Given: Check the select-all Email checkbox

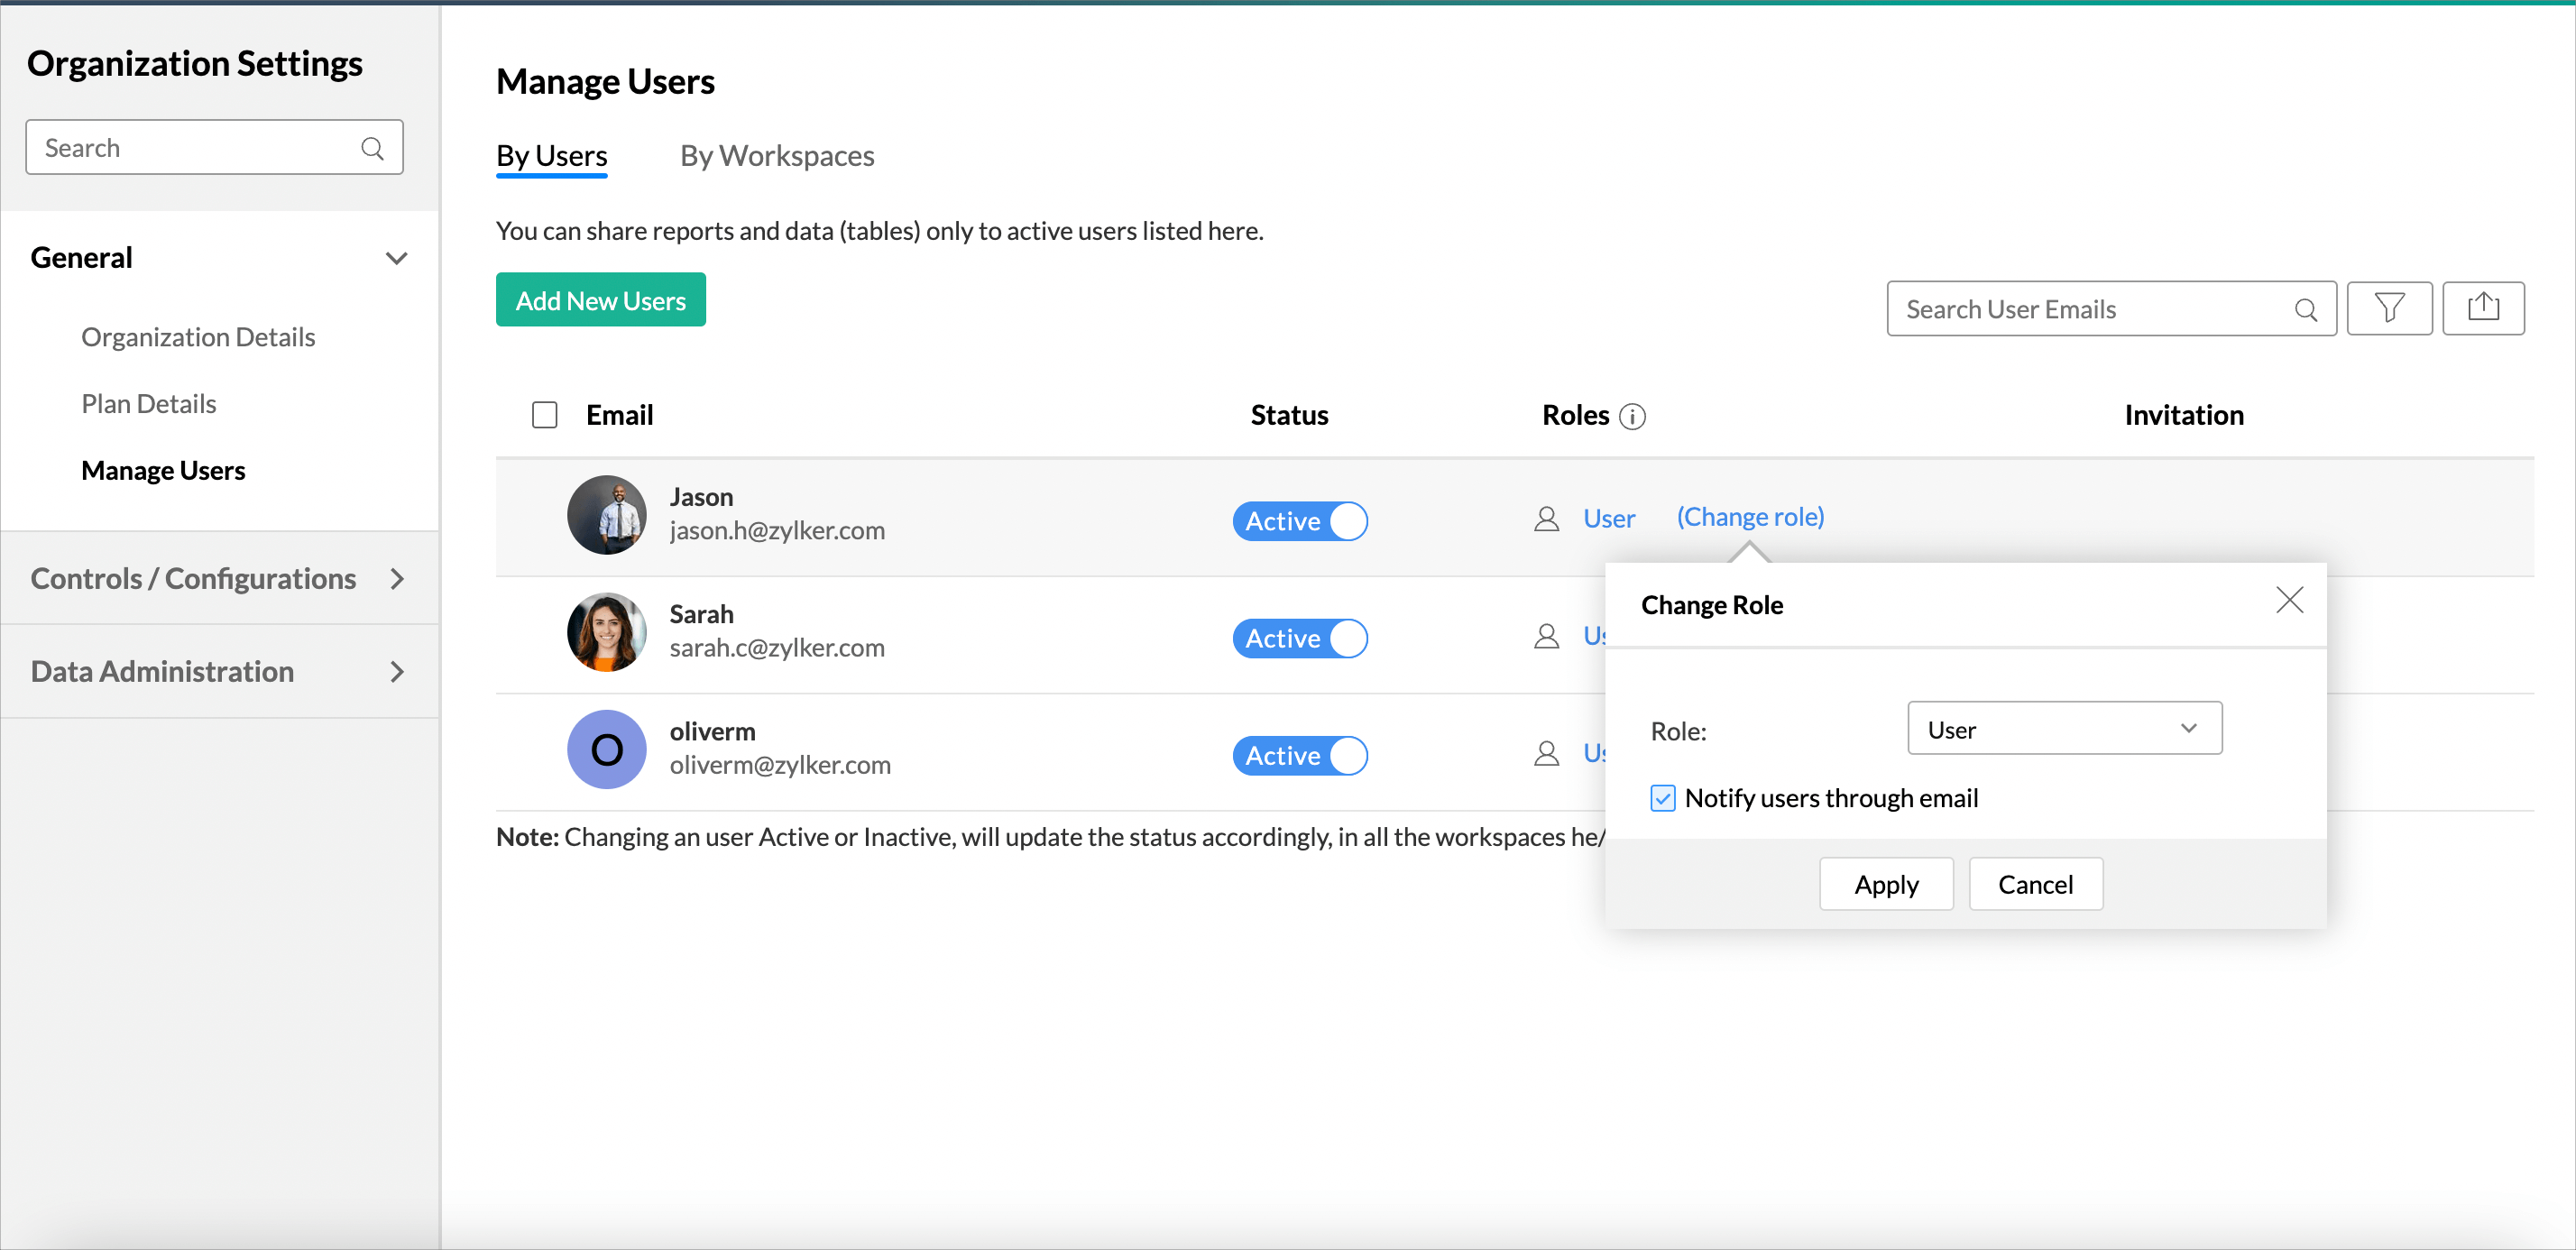Looking at the screenshot, I should pos(544,415).
